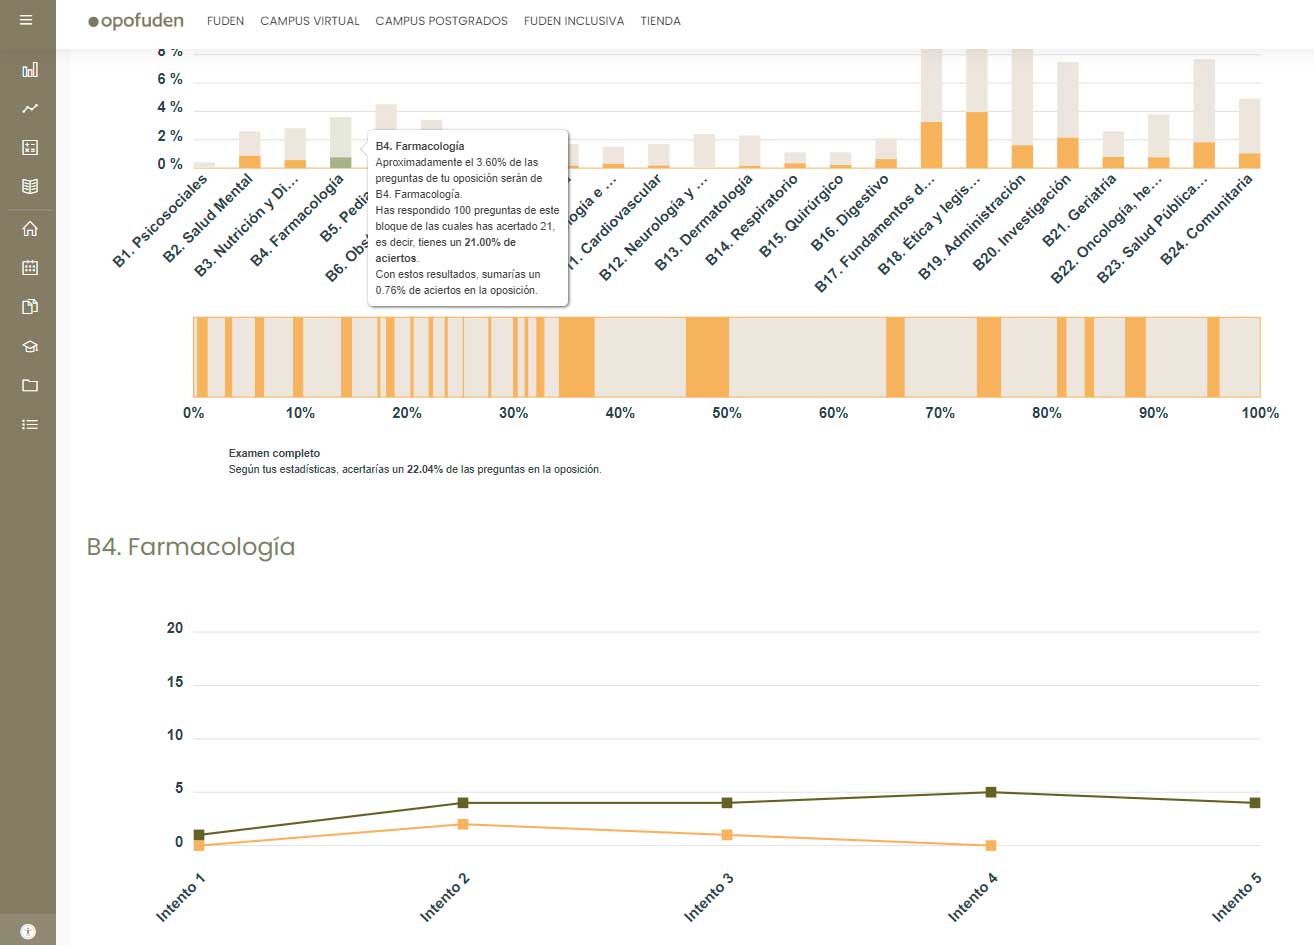Select the B2. Salud Mental bar
The width and height of the screenshot is (1314, 945).
pos(250,149)
